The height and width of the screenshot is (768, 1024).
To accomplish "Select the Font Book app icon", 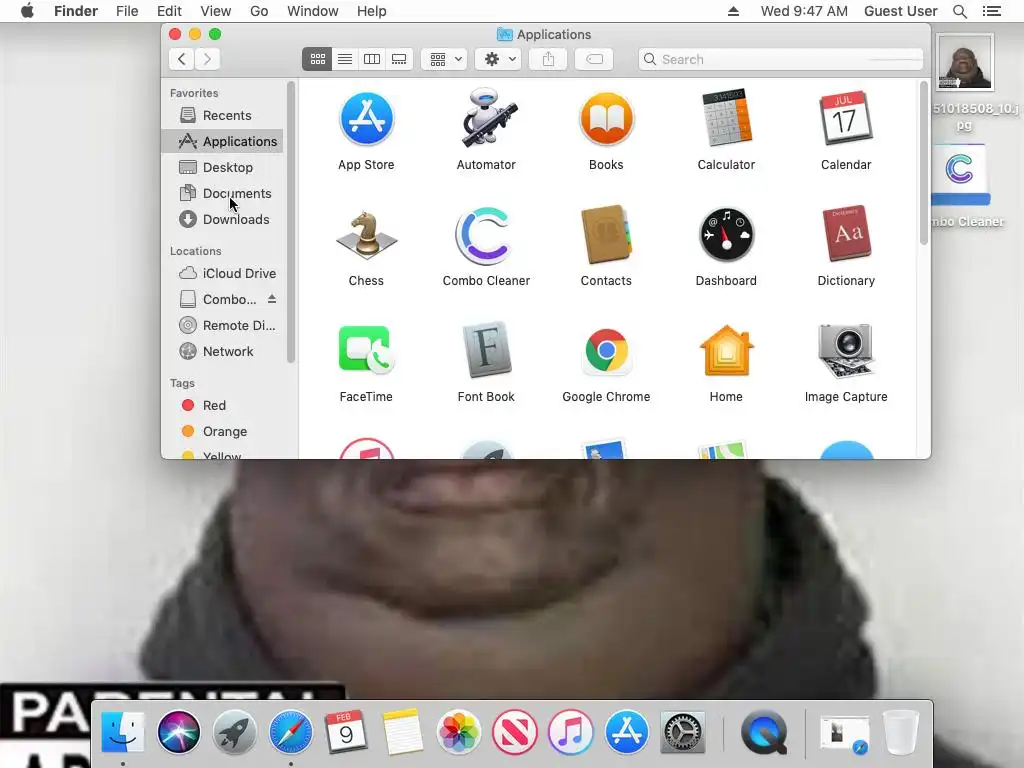I will point(487,351).
